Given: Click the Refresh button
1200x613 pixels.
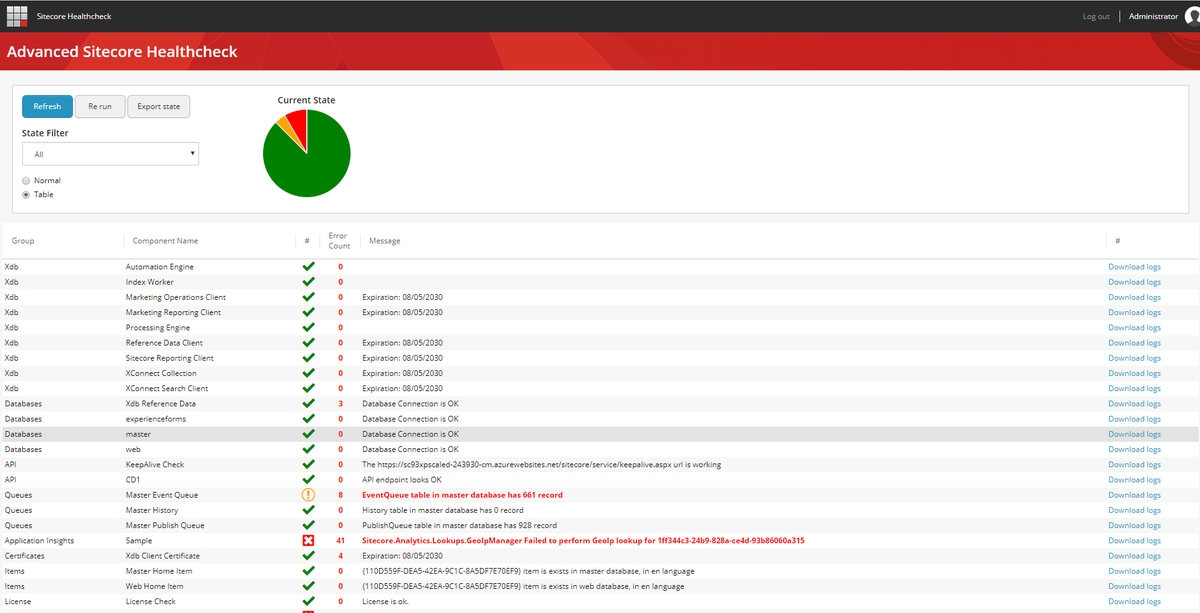Looking at the screenshot, I should 47,106.
